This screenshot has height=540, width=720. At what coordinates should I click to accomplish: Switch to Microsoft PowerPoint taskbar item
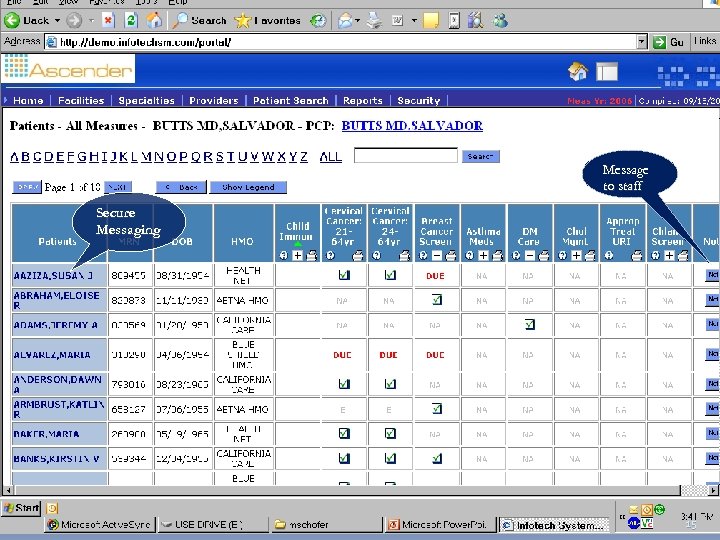coord(441,524)
